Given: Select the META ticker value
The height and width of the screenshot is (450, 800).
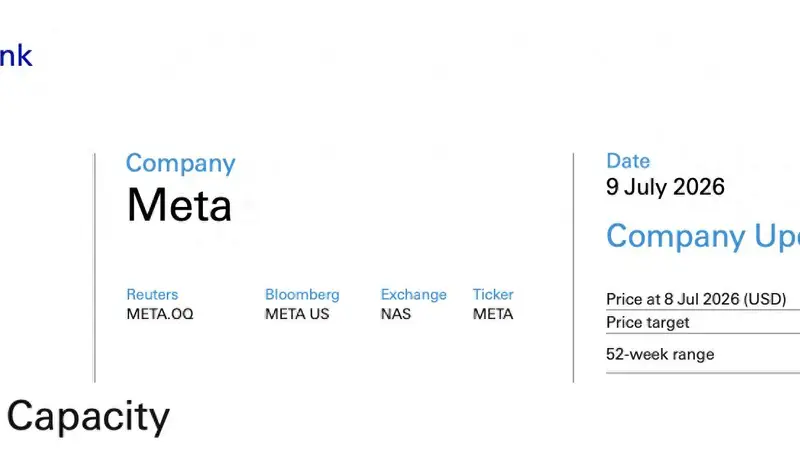Looking at the screenshot, I should [x=493, y=314].
